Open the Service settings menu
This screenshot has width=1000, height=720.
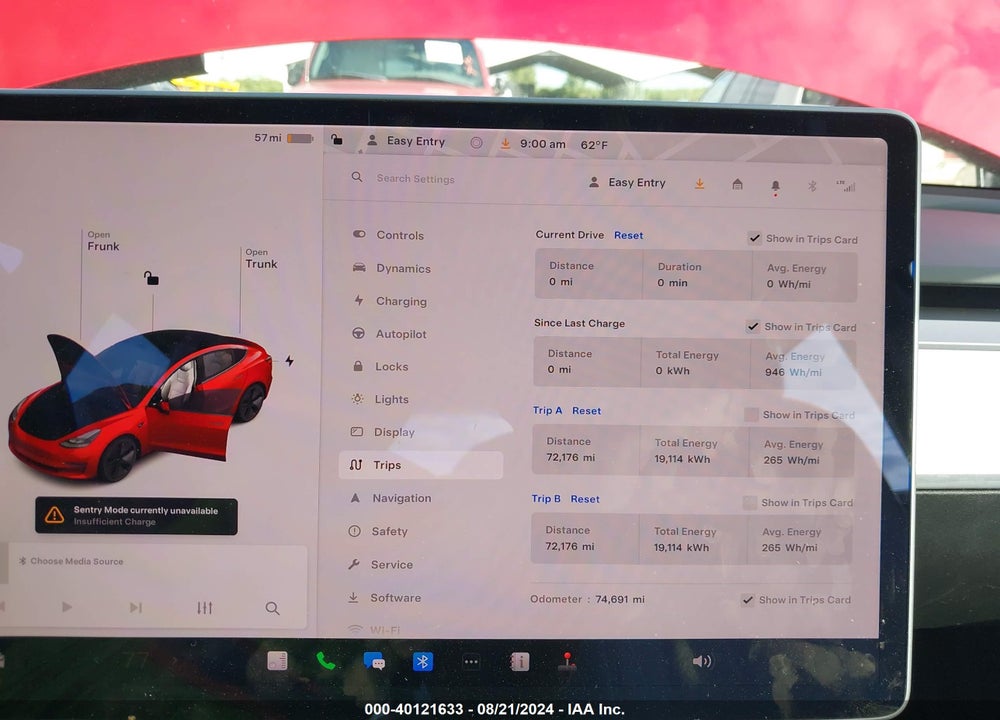click(380, 564)
